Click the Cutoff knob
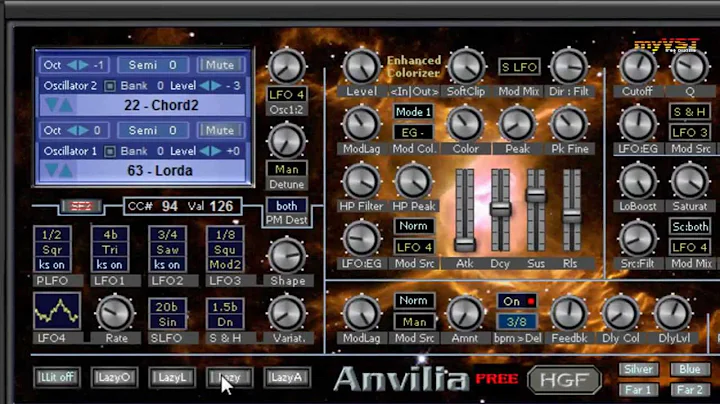The image size is (720, 404). point(638,67)
